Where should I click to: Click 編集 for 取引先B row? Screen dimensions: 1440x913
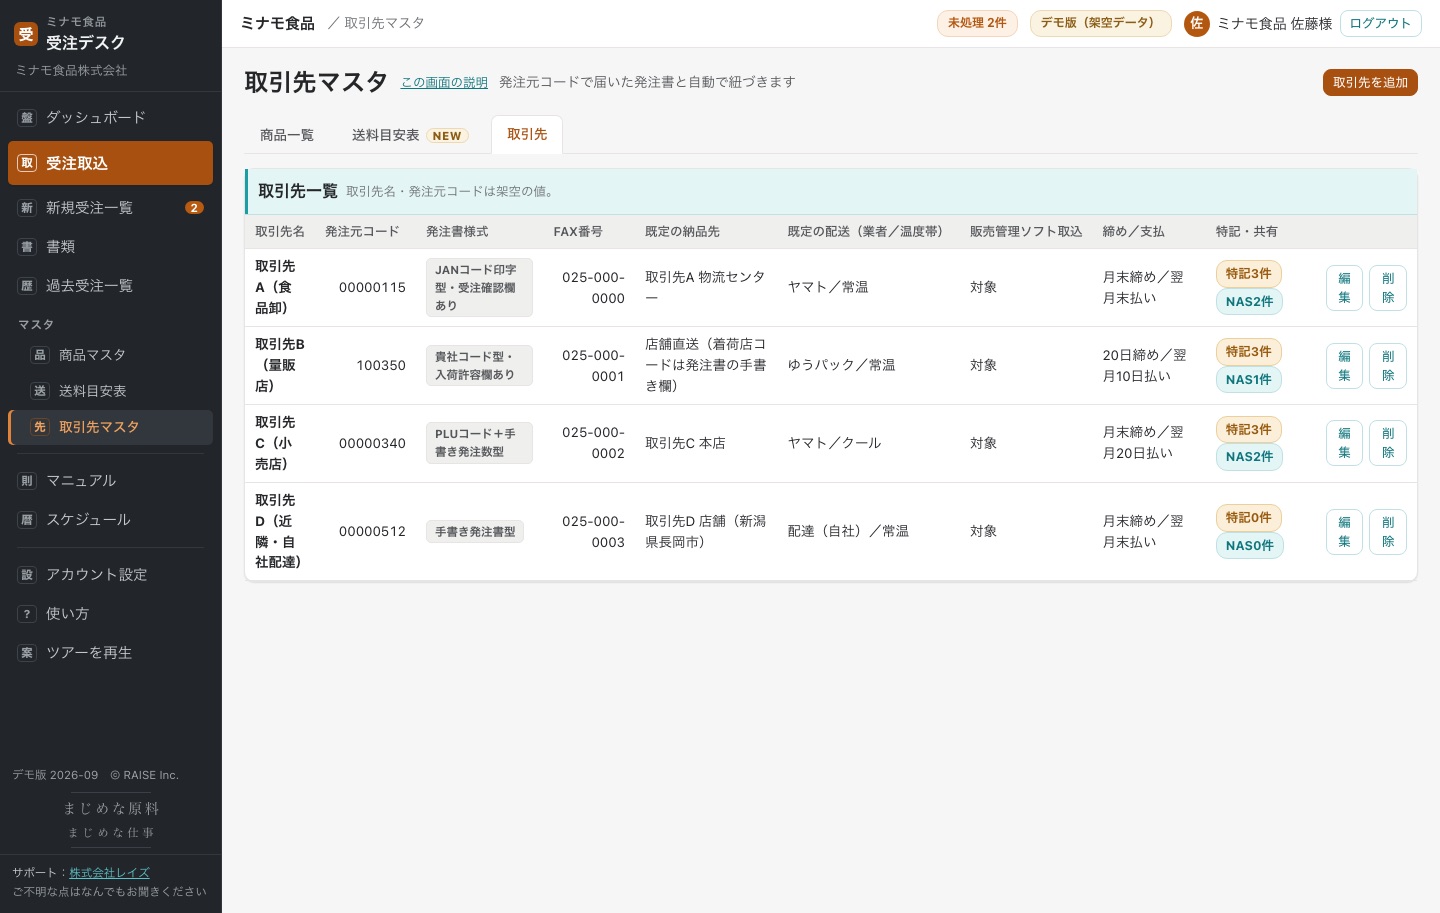(1344, 366)
